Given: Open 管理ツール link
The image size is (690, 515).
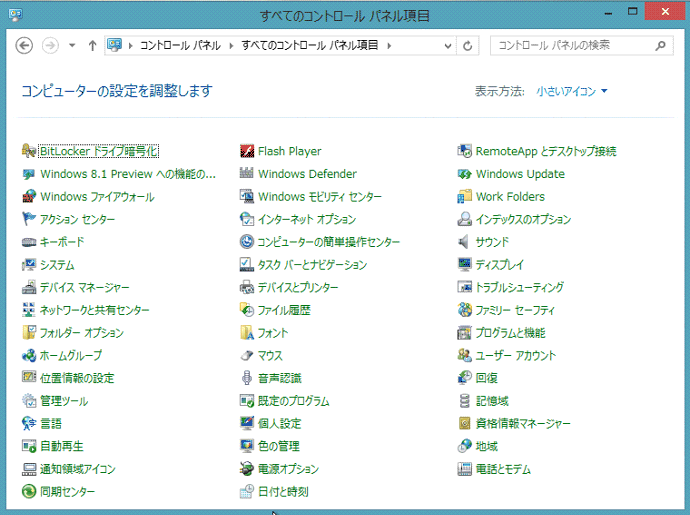Looking at the screenshot, I should (x=64, y=401).
